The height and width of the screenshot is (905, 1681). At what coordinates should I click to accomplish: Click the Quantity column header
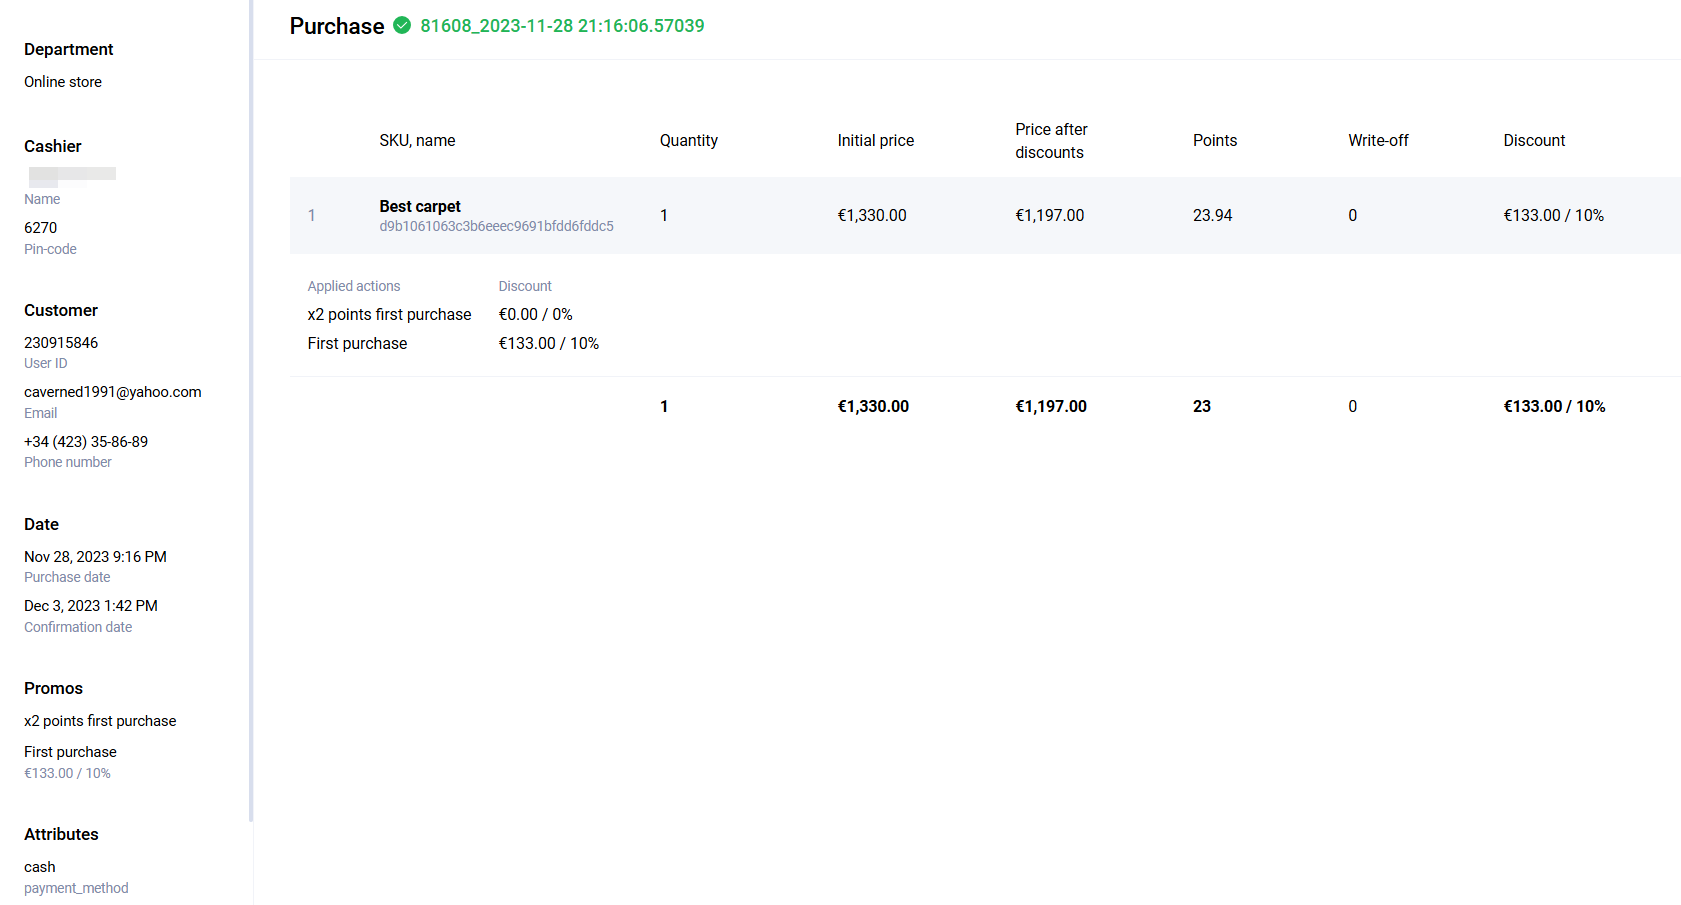click(x=688, y=141)
